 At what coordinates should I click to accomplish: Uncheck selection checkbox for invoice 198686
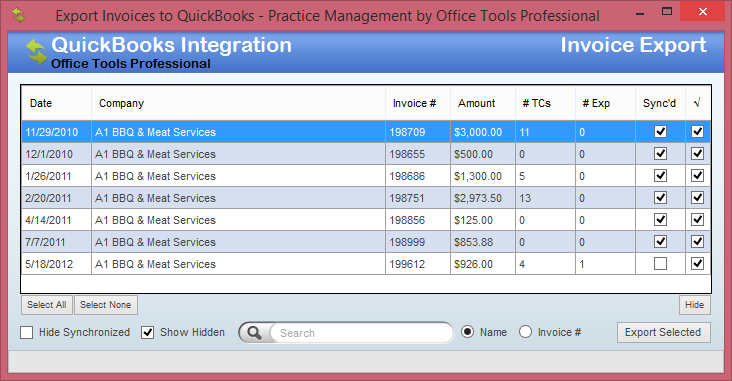pos(697,176)
